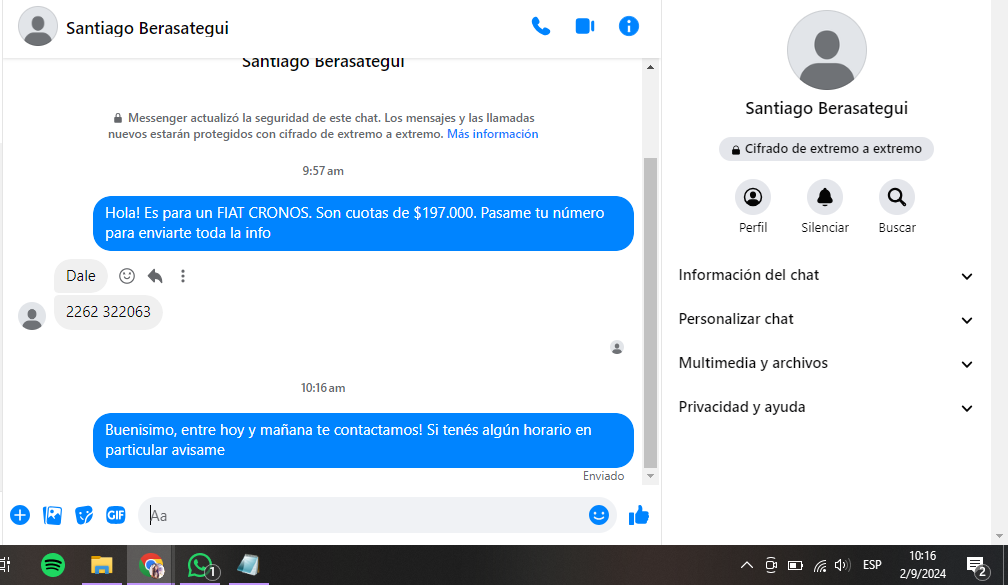Send a thumbs up like
Screen dimensions: 1008x585
coord(639,515)
